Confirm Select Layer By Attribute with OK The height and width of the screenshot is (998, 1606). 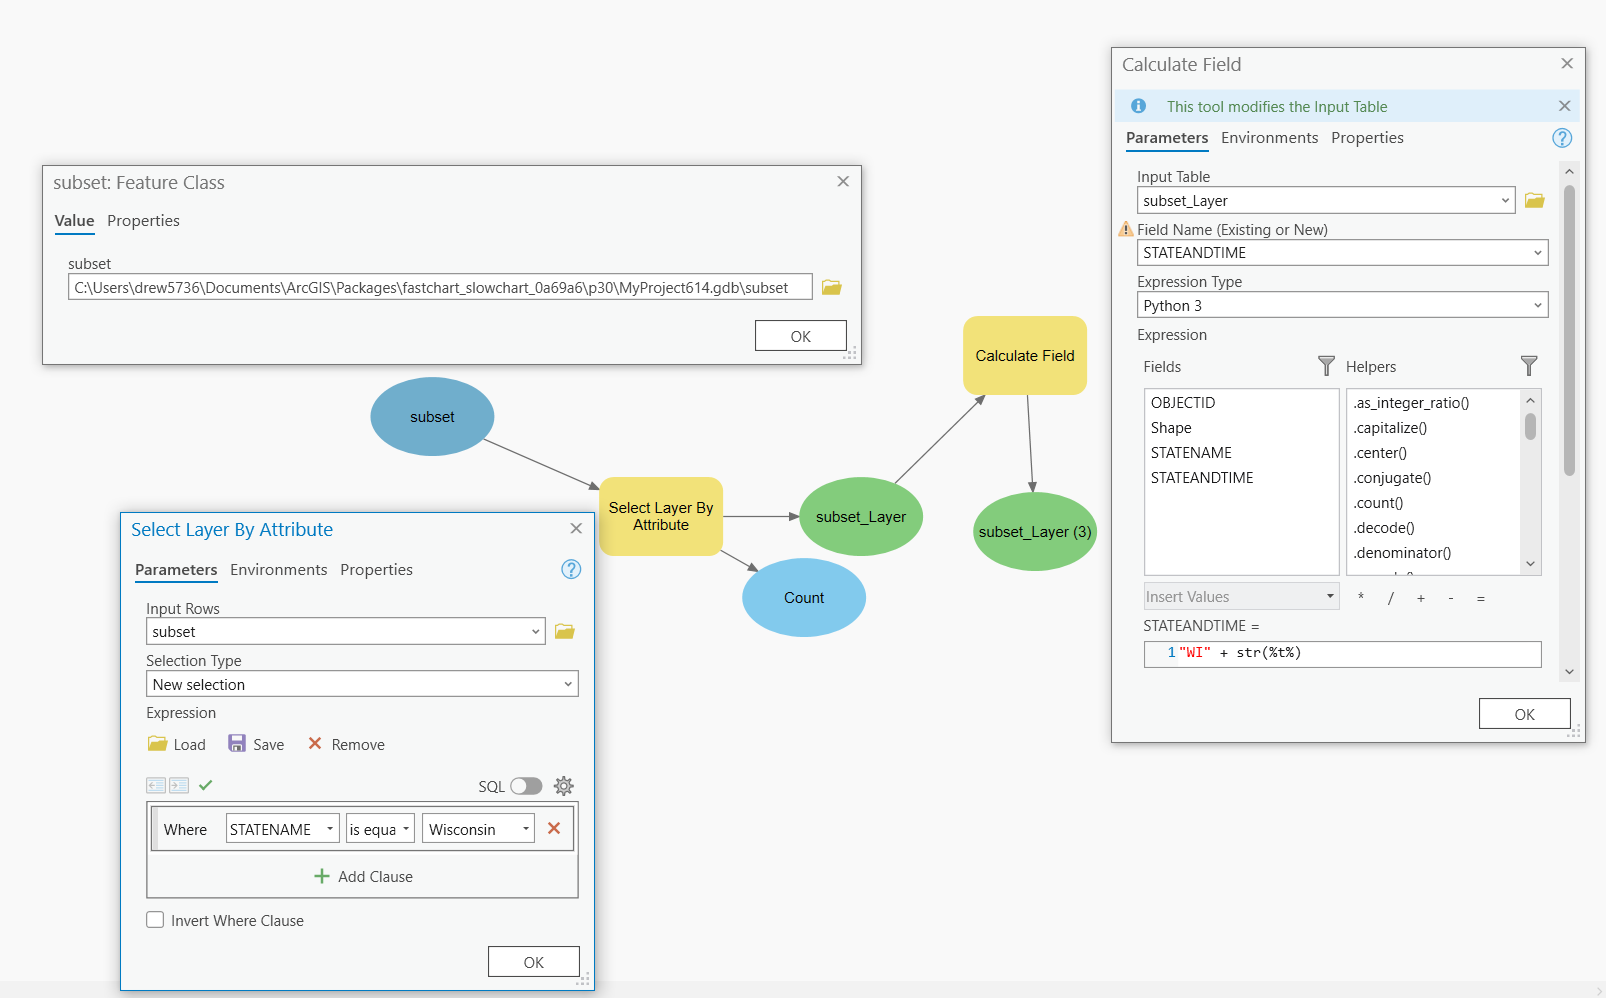[533, 961]
